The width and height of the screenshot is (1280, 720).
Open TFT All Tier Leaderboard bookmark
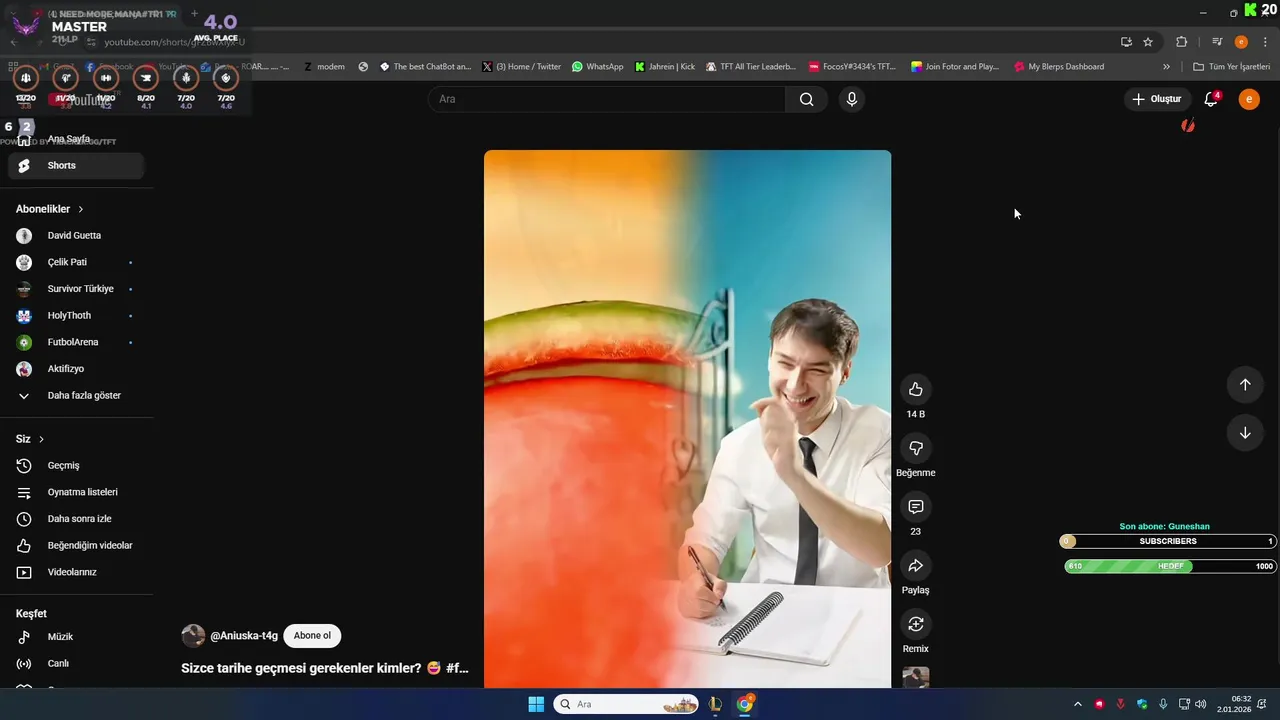751,67
